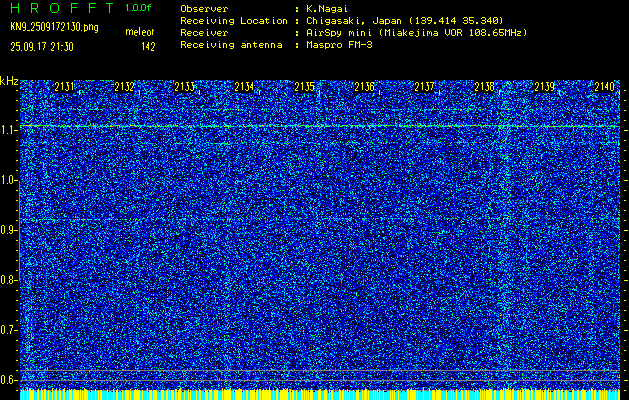Click the timestamp 25.09.17 21:30
629x400 pixels.
pos(42,47)
